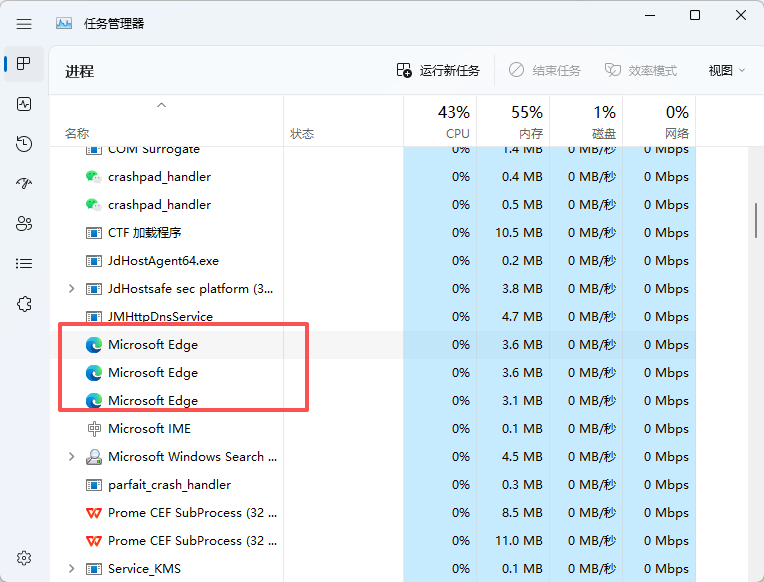Viewport: 764px width, 582px height.
Task: Click the 10.5 MB memory value
Action: point(518,233)
